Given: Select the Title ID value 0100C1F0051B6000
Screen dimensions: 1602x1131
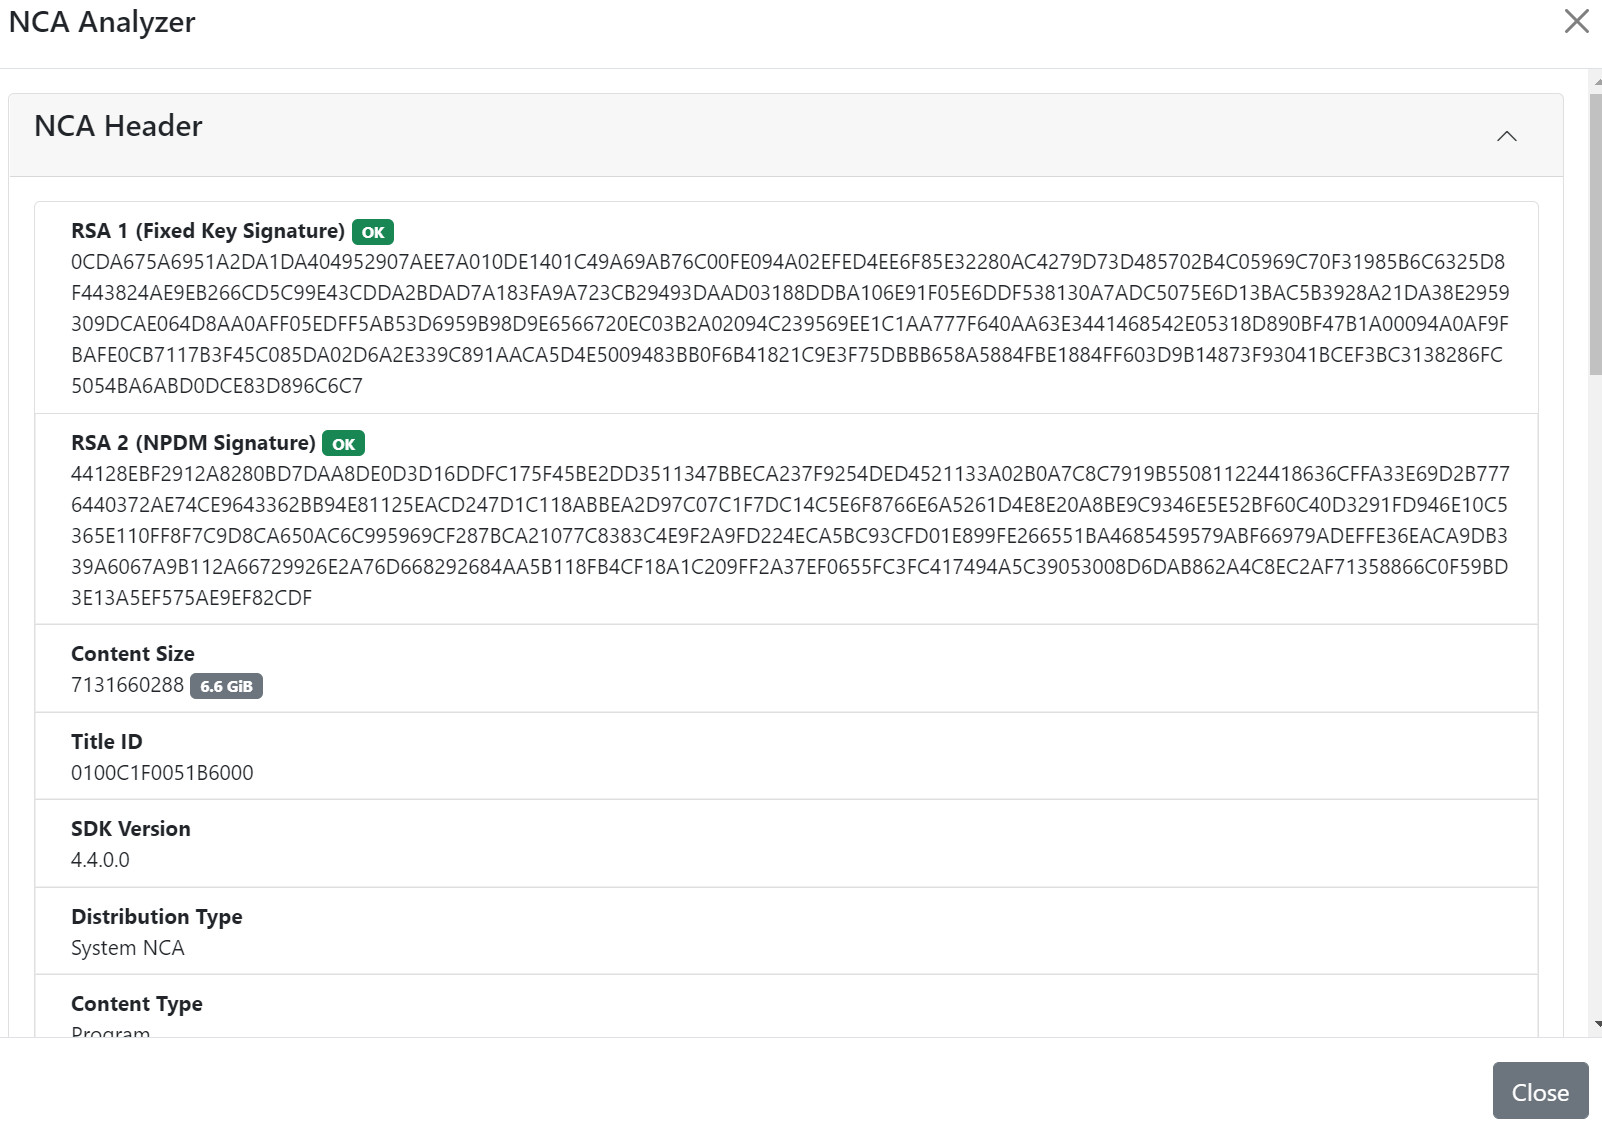Looking at the screenshot, I should click(162, 773).
